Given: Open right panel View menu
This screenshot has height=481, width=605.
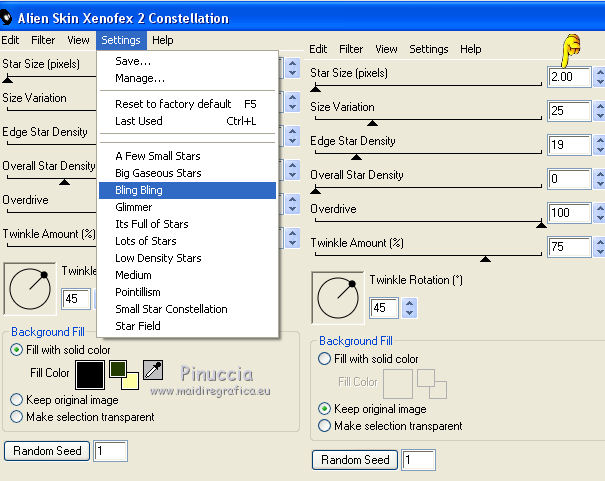Looking at the screenshot, I should (386, 49).
